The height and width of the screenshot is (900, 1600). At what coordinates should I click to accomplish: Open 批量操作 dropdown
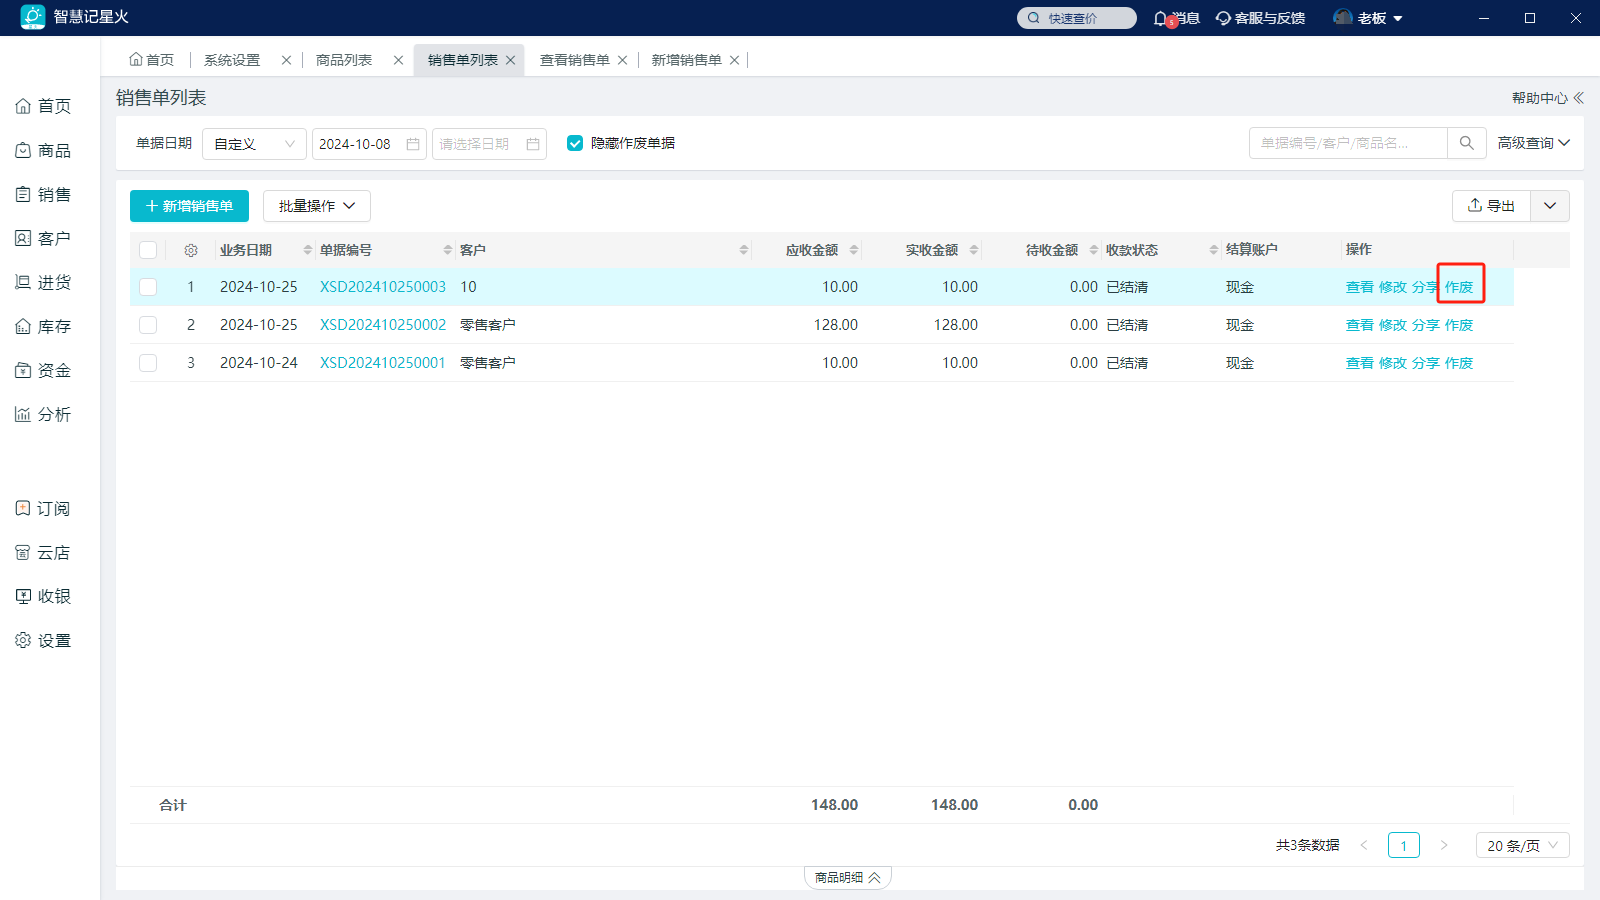(x=317, y=206)
